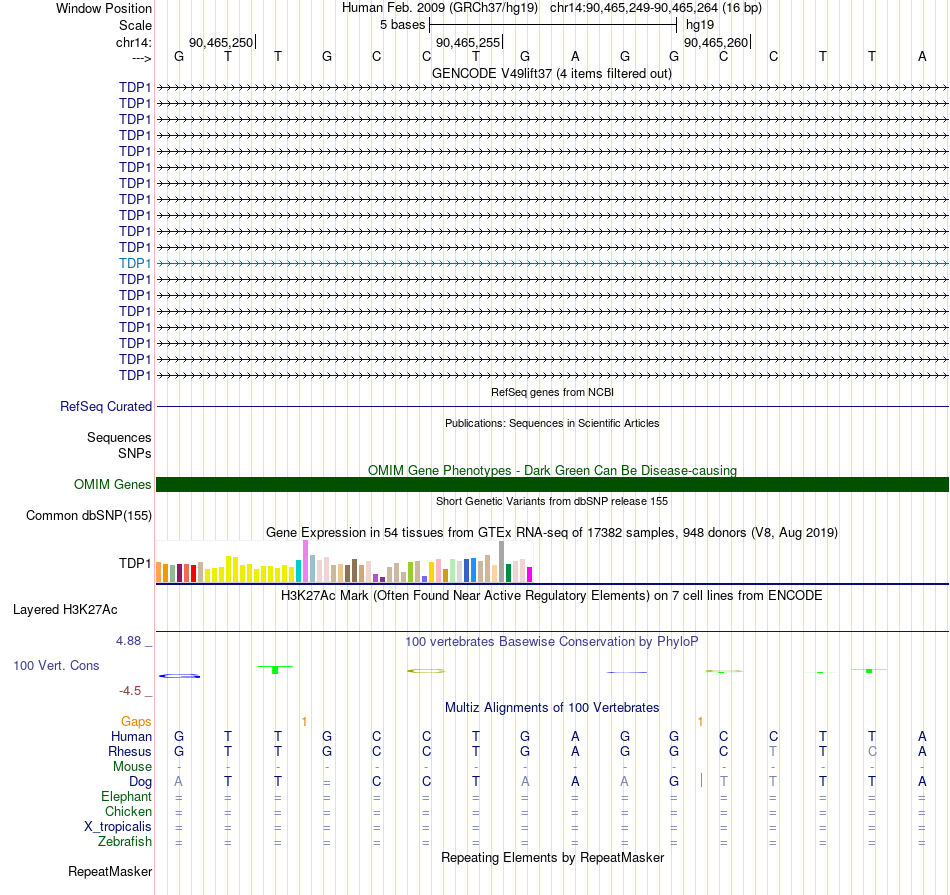The width and height of the screenshot is (950, 895).
Task: Click the 90,465,260 ruler position
Action: click(x=716, y=42)
